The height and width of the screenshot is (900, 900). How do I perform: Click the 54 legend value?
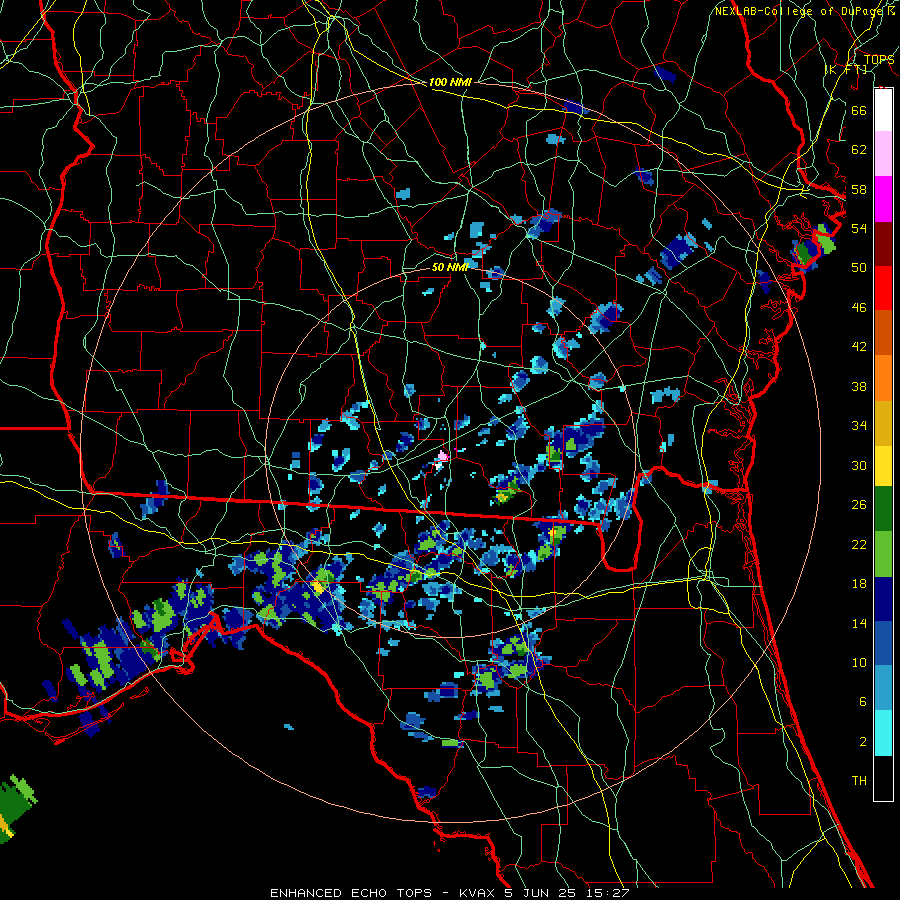(x=859, y=228)
